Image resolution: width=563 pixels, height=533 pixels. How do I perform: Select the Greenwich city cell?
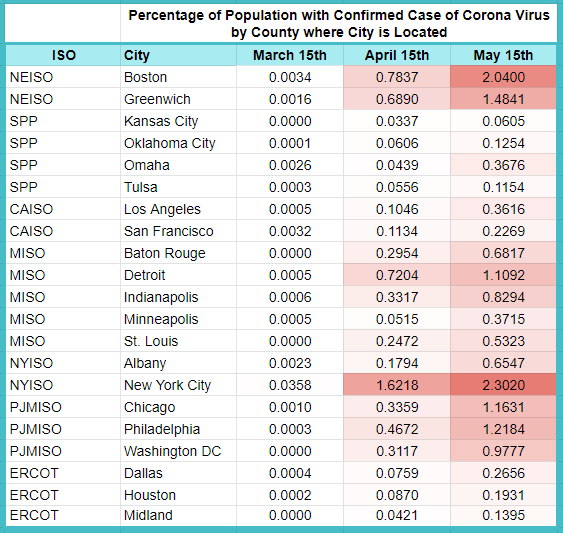tap(178, 99)
